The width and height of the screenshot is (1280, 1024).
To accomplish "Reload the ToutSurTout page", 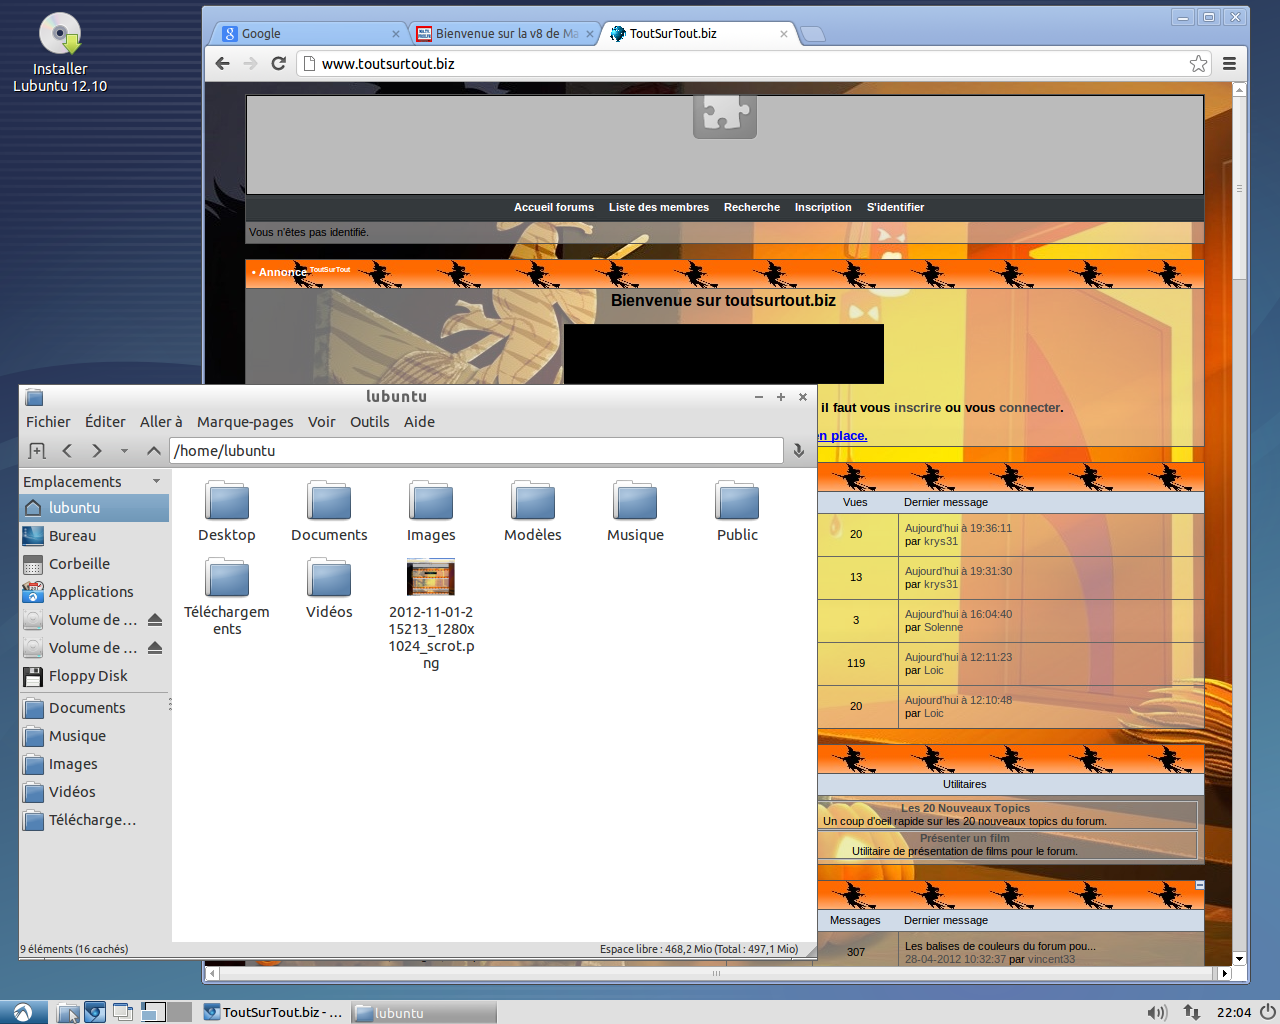I will [x=279, y=63].
